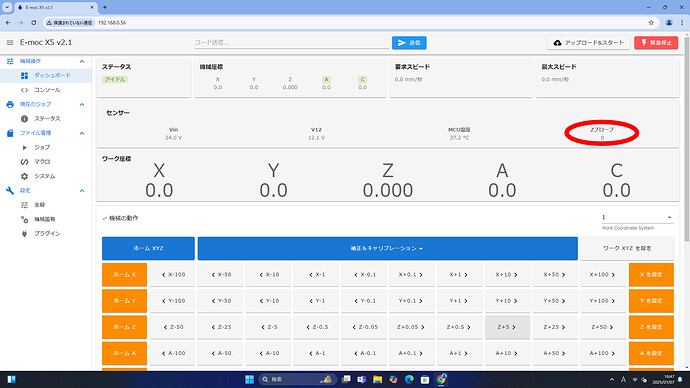Click the orange Home Y button

[x=125, y=301]
